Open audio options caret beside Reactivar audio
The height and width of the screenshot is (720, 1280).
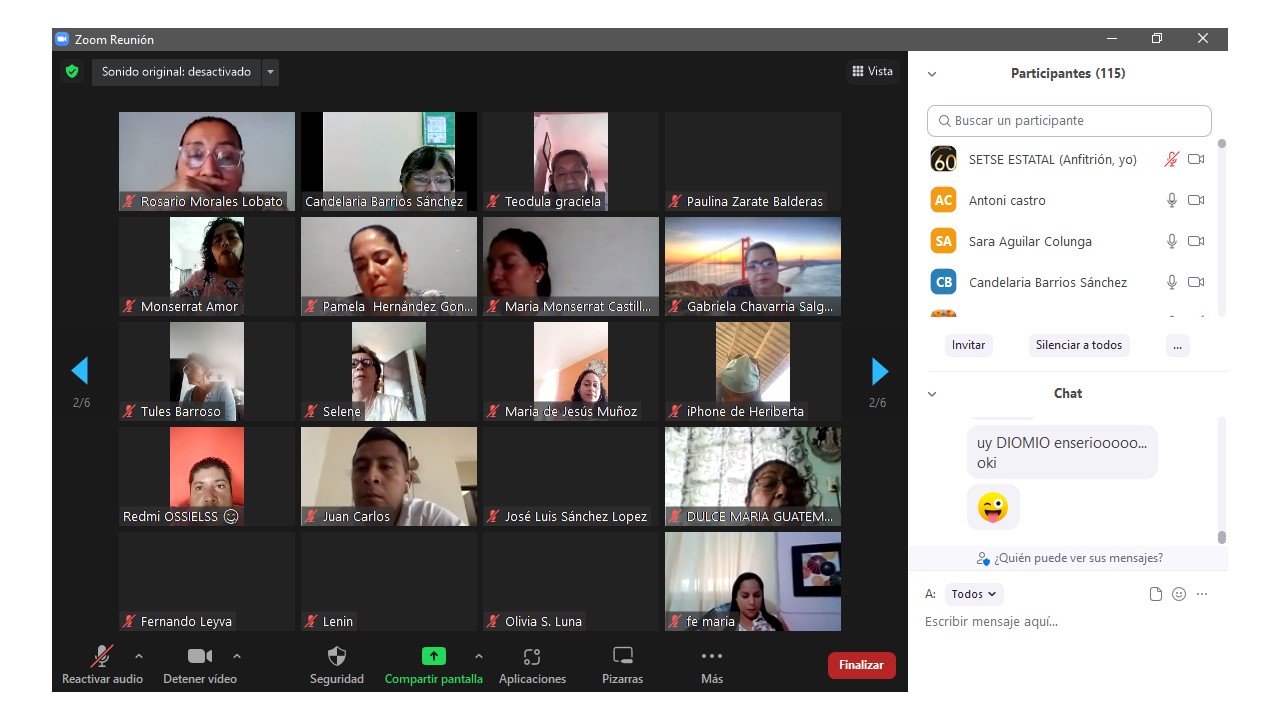click(x=138, y=656)
